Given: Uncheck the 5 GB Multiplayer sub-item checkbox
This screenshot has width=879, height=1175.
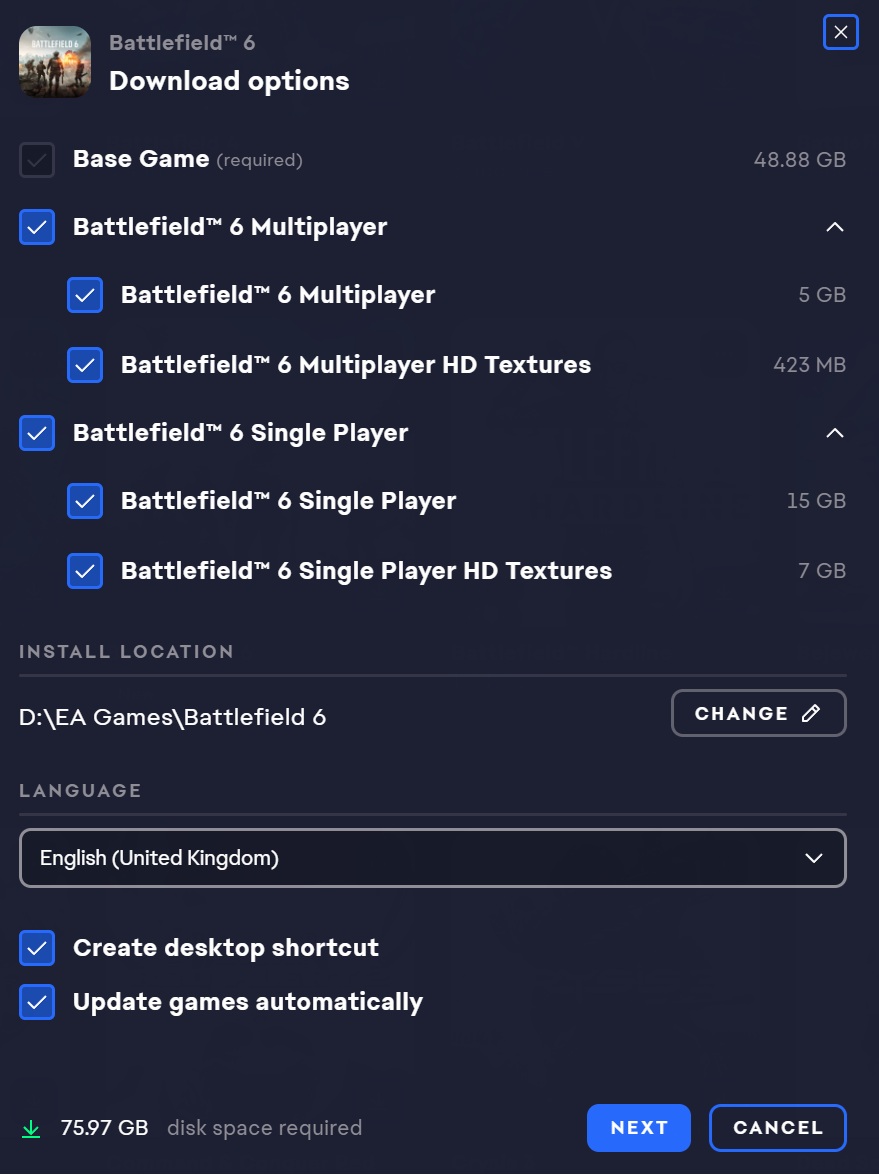Looking at the screenshot, I should [x=85, y=295].
